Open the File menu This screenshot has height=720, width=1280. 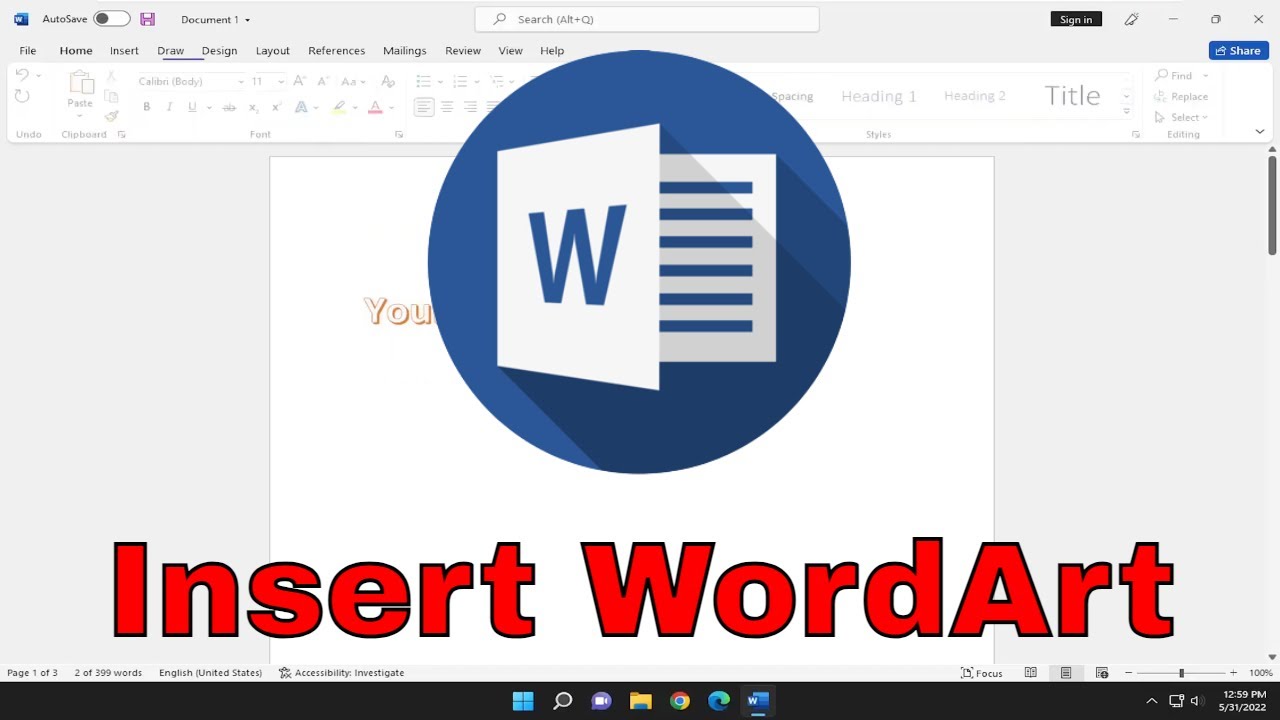(28, 51)
